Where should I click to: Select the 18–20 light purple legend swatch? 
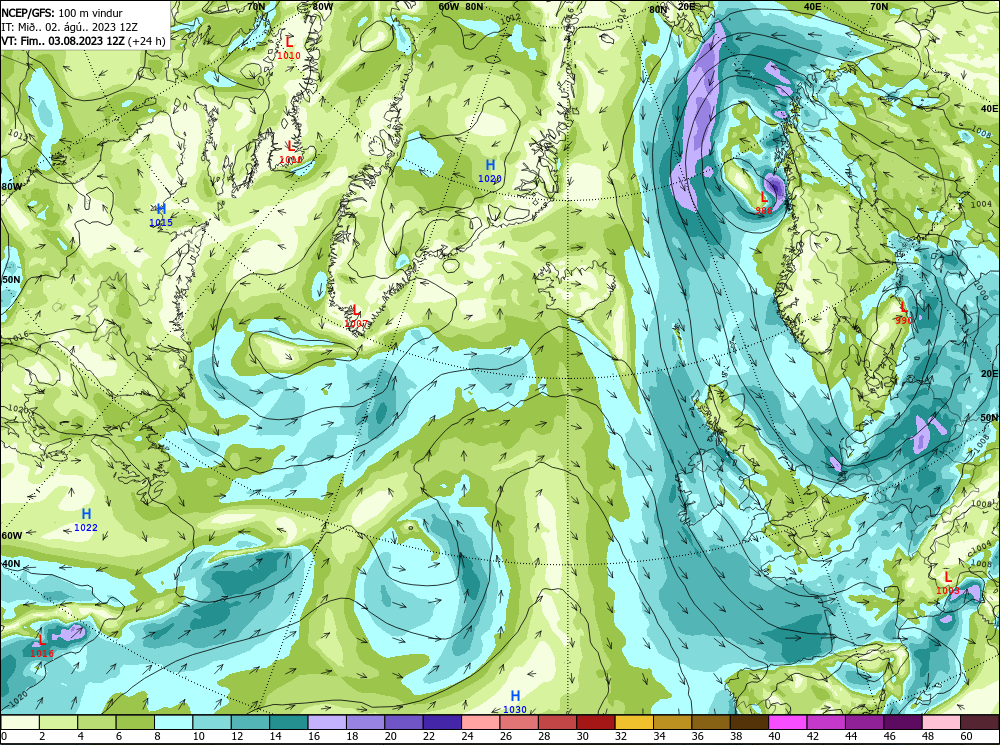click(x=365, y=722)
